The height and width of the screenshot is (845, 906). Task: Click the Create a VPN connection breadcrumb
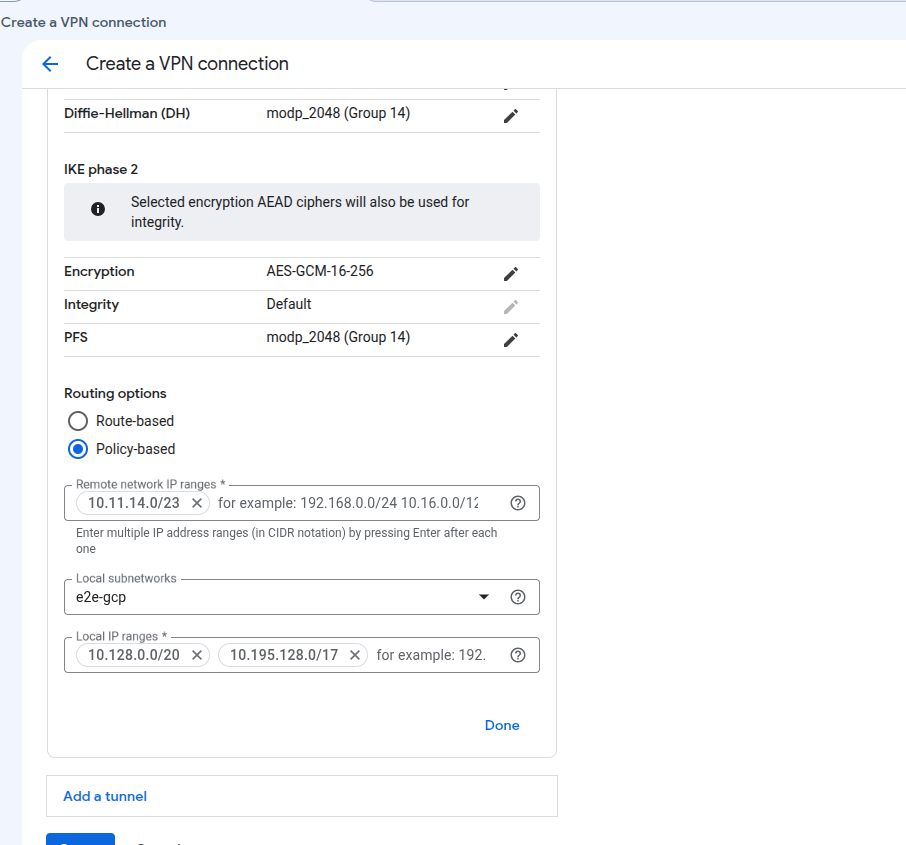83,23
